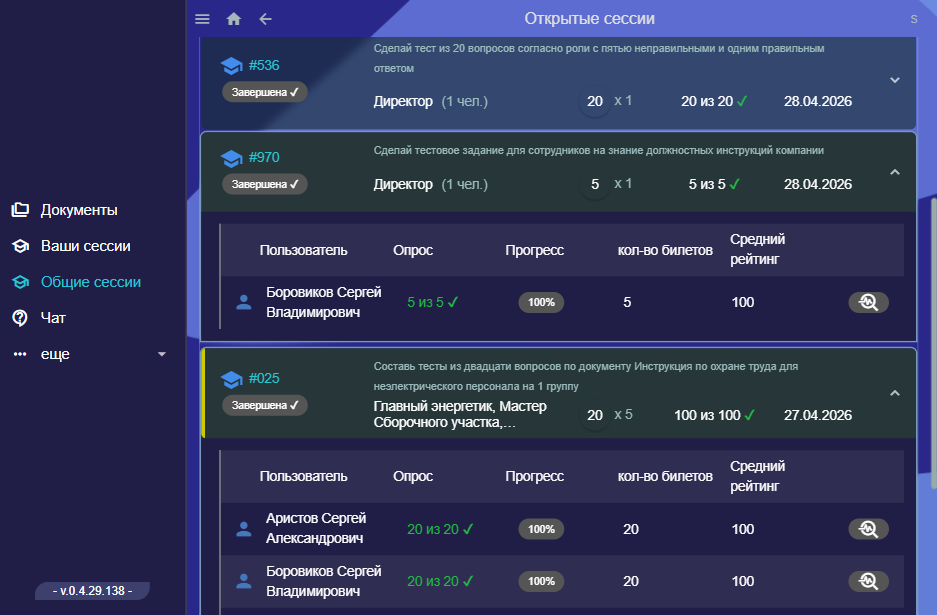
Task: Click 100% progress for Боровиков in session #025
Action: [x=541, y=581]
